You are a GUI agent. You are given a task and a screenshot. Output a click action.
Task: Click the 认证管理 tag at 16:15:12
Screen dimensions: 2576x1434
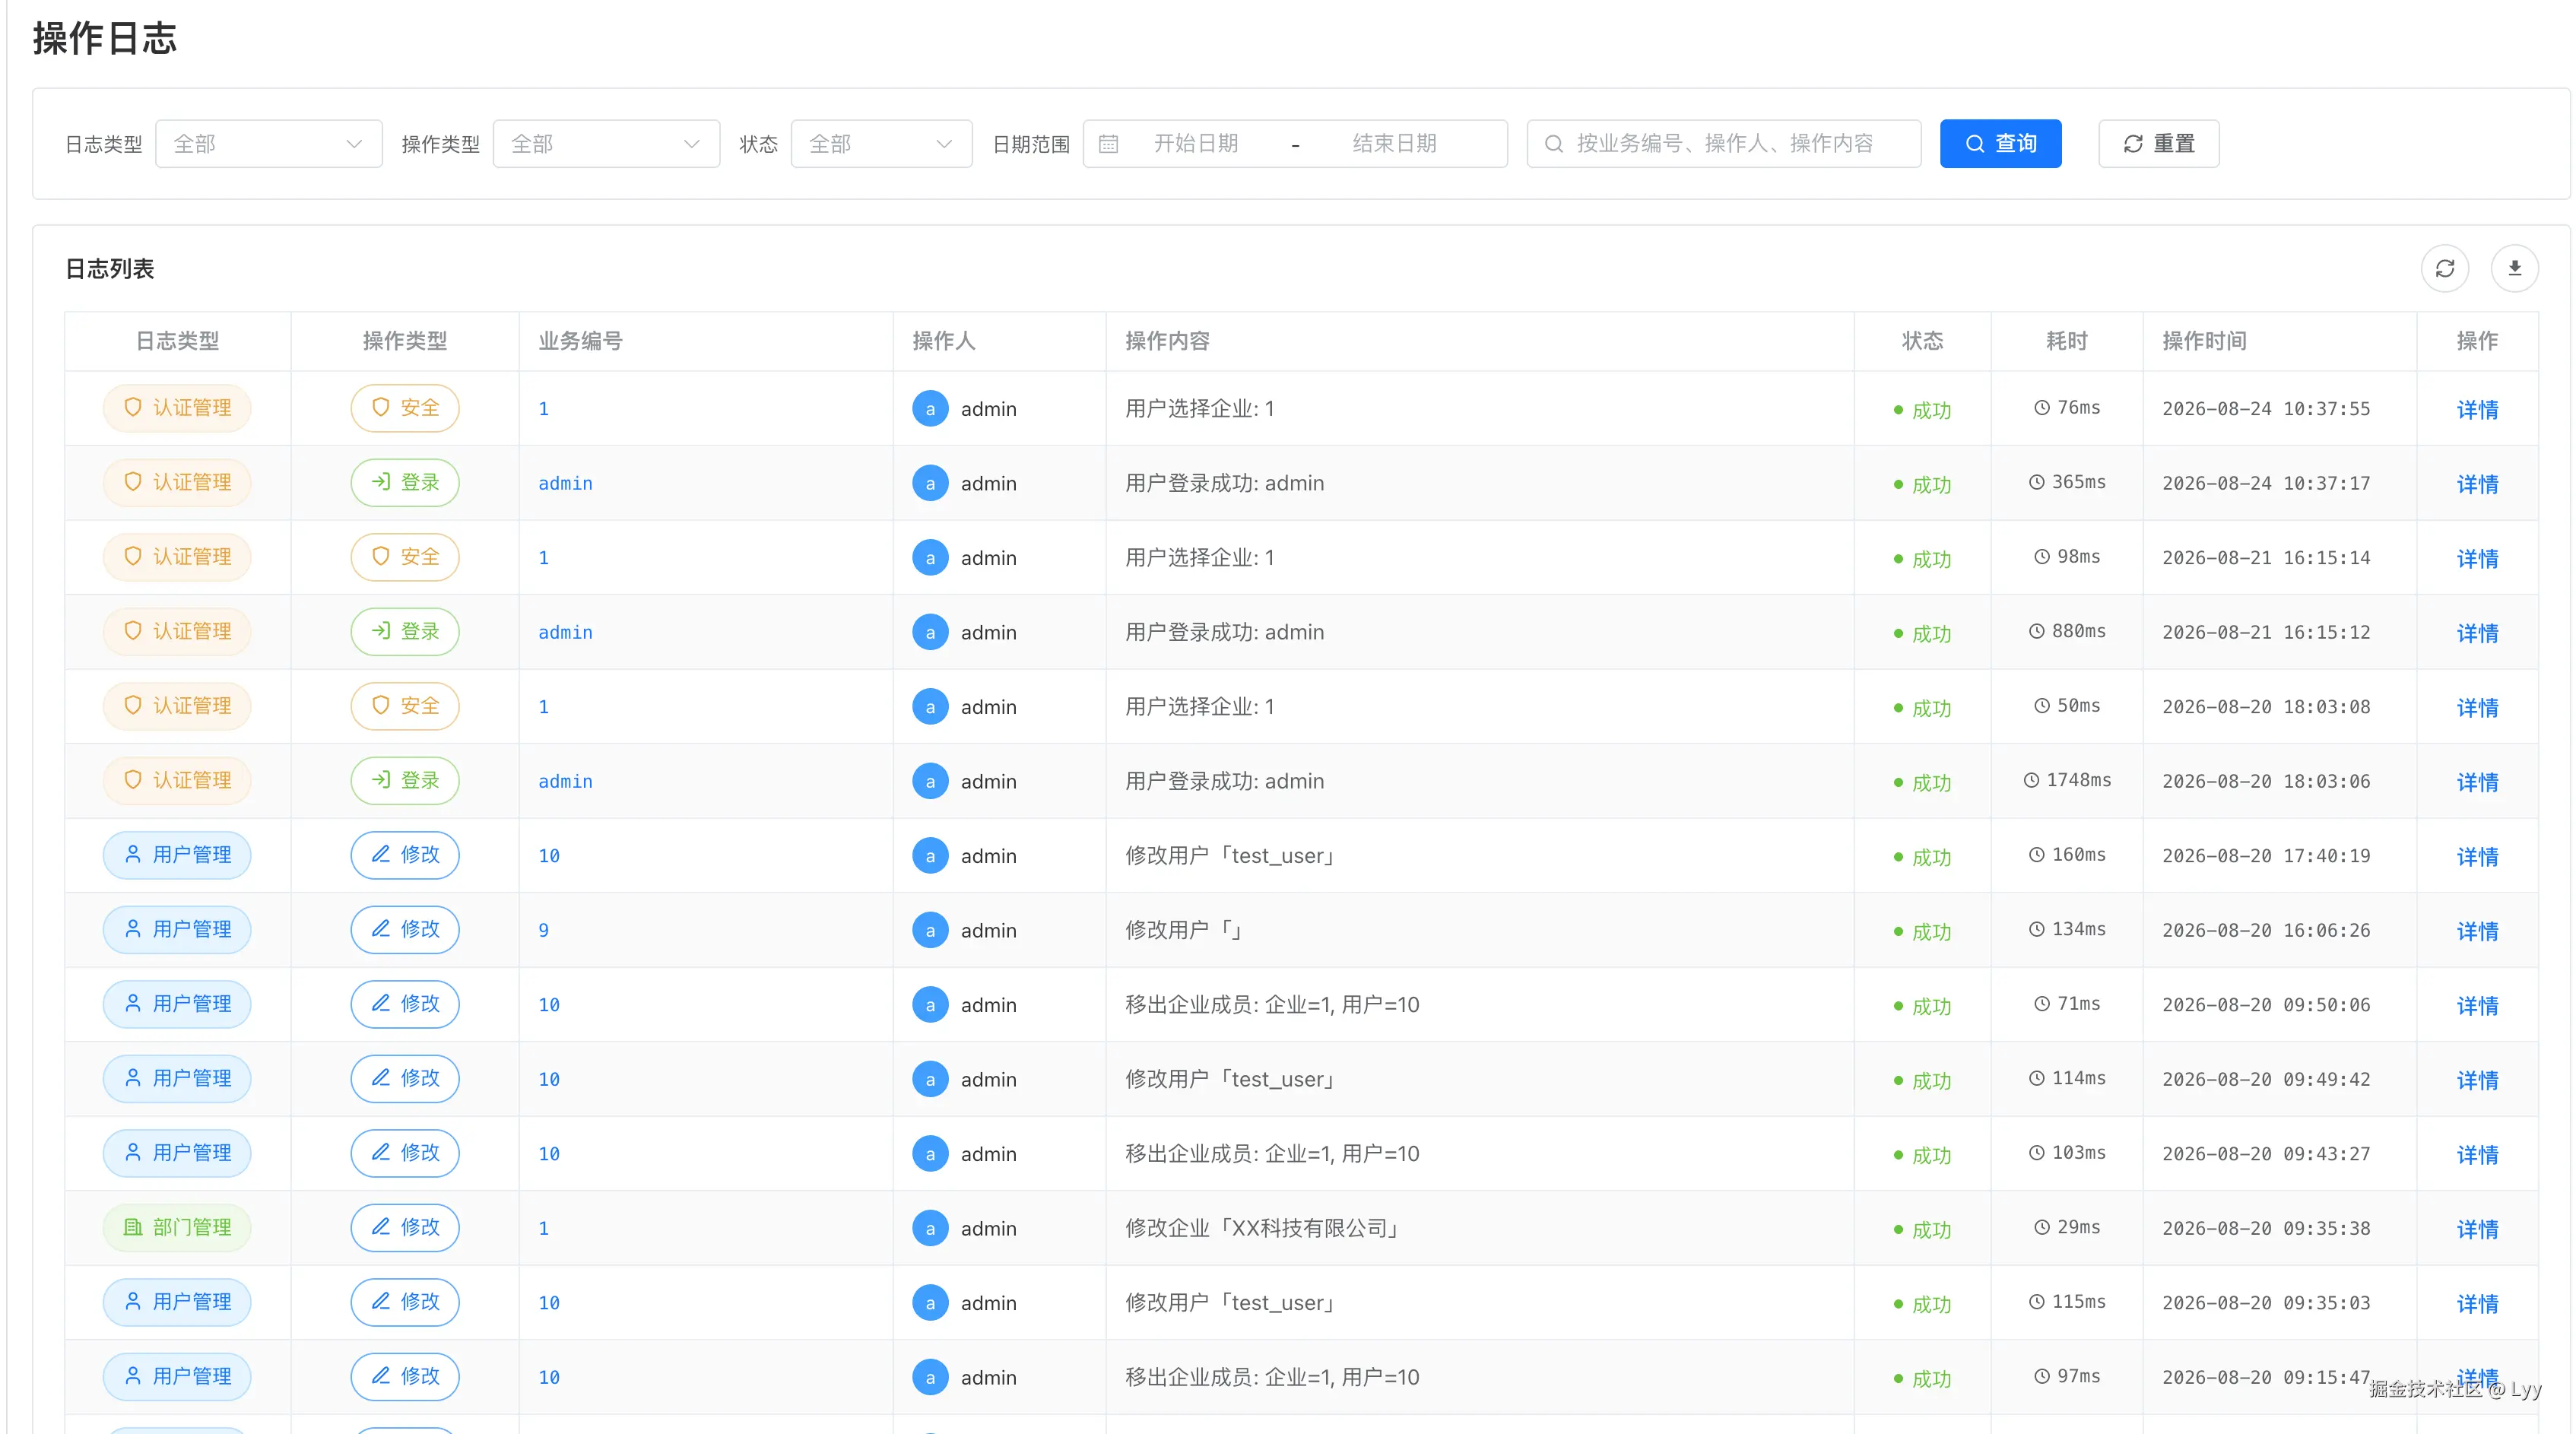(177, 631)
